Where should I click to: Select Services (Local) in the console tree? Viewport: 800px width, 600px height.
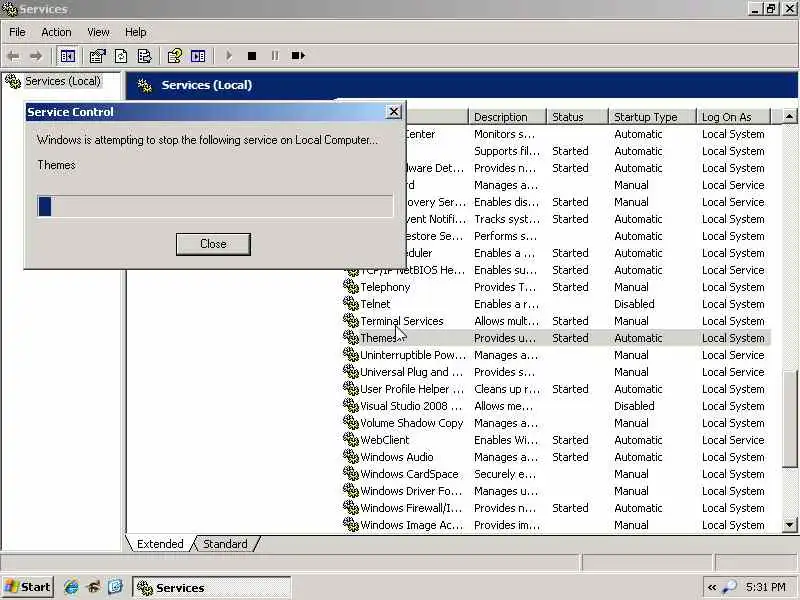[63, 81]
